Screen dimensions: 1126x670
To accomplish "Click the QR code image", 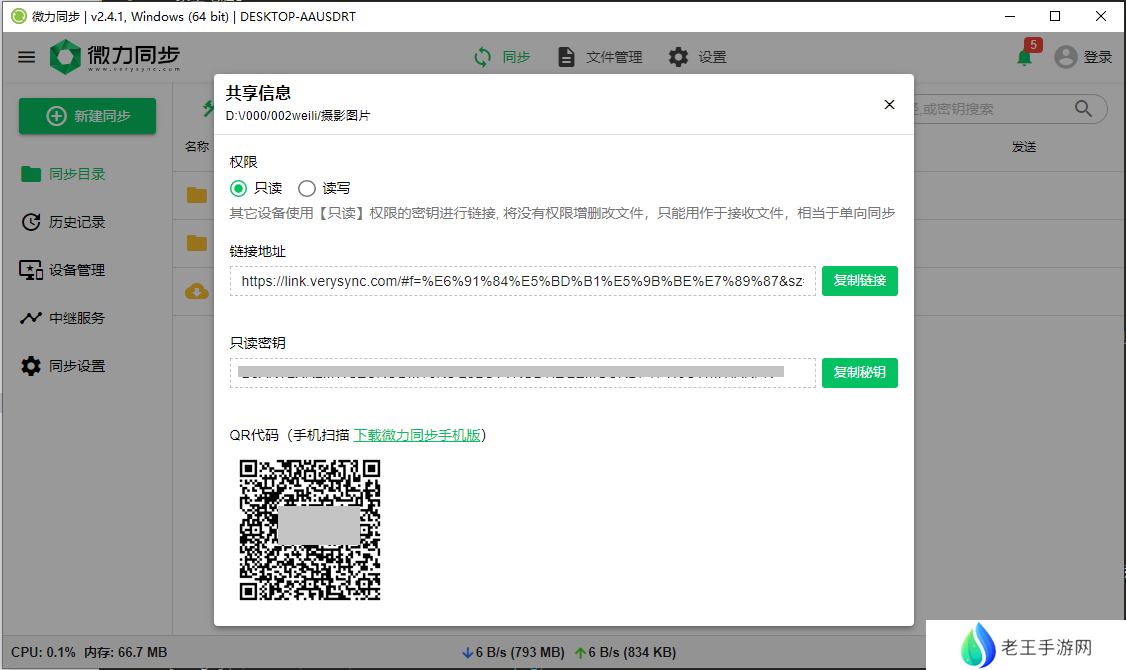I will coord(310,530).
